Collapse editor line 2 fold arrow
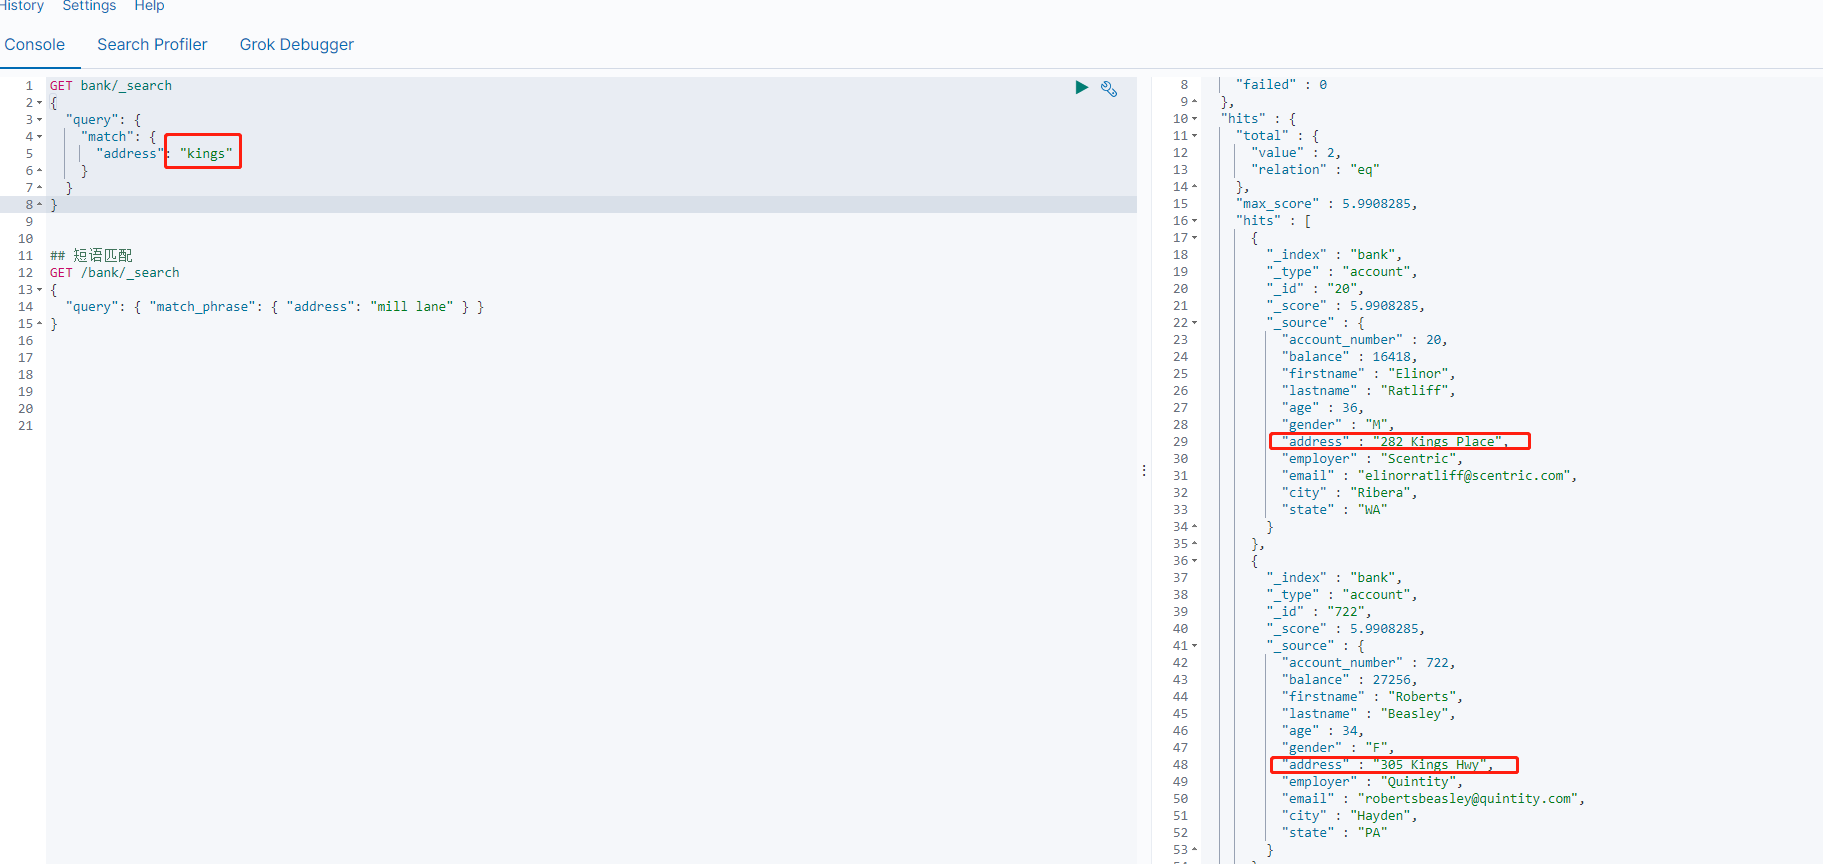 coord(39,103)
